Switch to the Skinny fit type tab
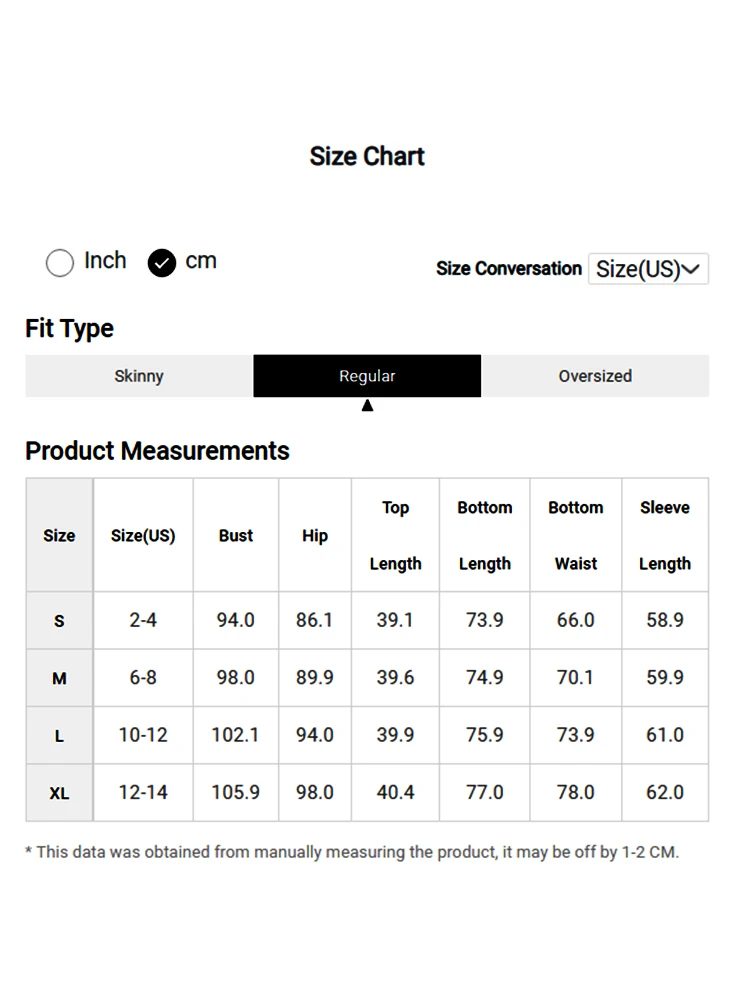Screen dimensions: 750x1000 [x=139, y=376]
